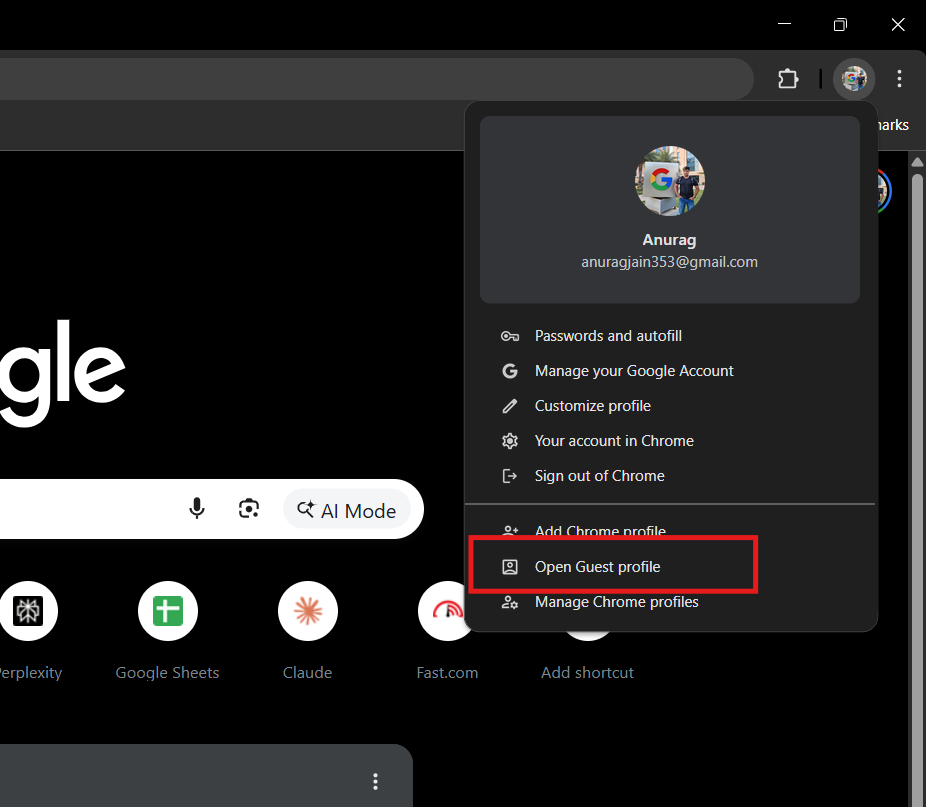This screenshot has width=926, height=807.
Task: Open the Claude shortcut
Action: click(307, 610)
